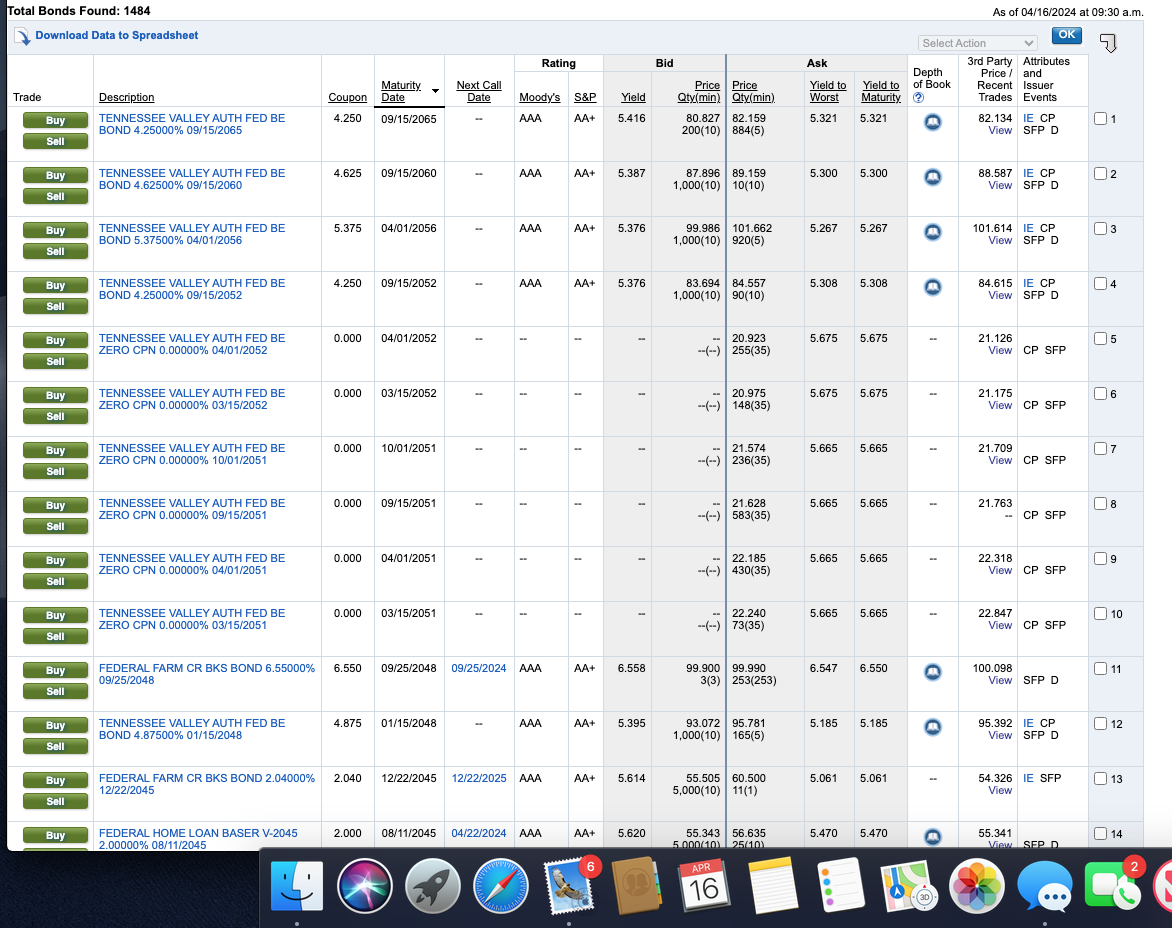Open next call date 09/25/2024 link

[x=478, y=668]
